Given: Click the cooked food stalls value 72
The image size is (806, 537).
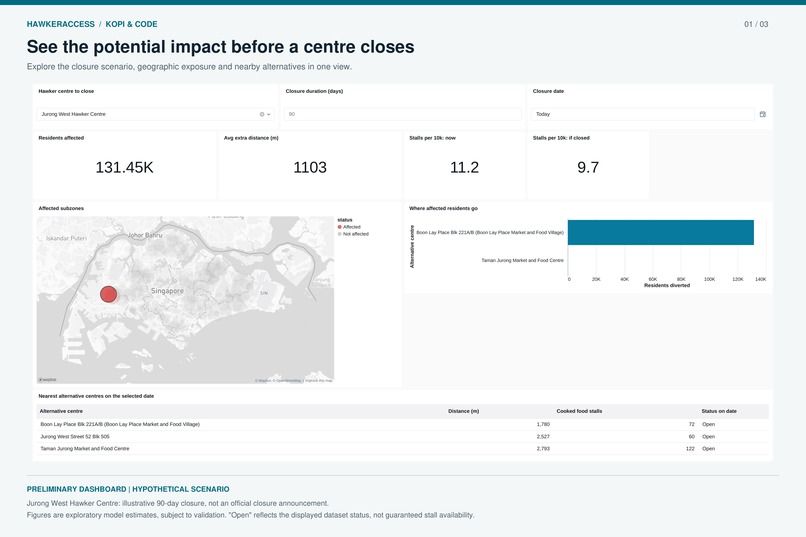Looking at the screenshot, I should (x=691, y=424).
